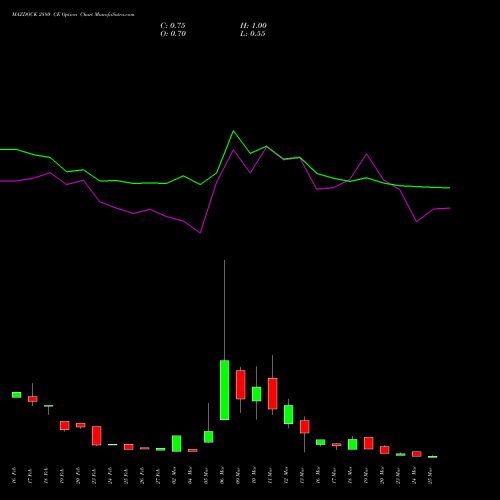Select the red 19 Mar candlestick
Image resolution: width=500 pixels, height=500 pixels.
tap(369, 443)
